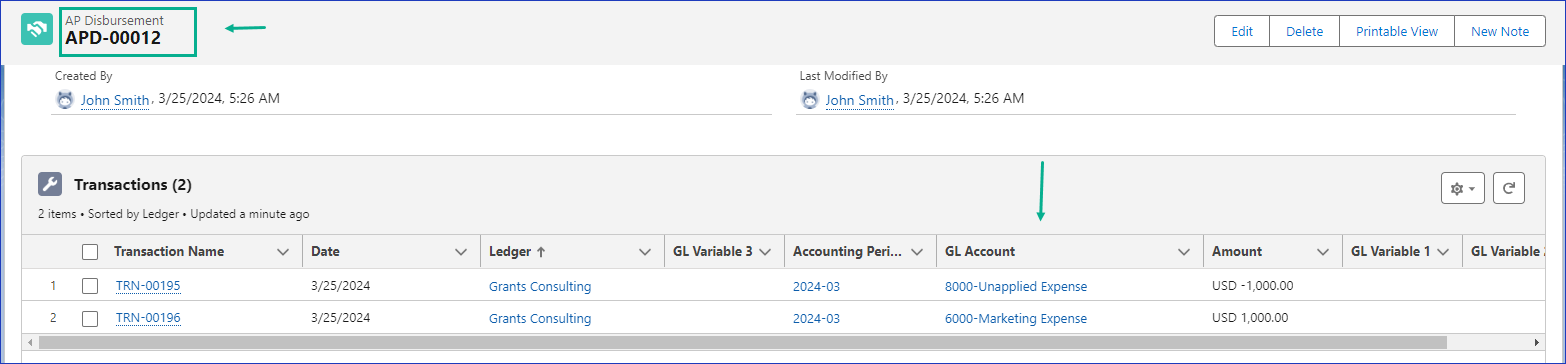Viewport: 1566px width, 364px height.
Task: Open John Smith link under Created By
Action: click(115, 100)
